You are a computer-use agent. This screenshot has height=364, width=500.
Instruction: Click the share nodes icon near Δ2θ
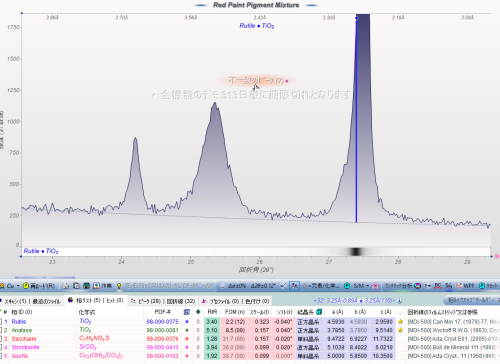point(283,286)
